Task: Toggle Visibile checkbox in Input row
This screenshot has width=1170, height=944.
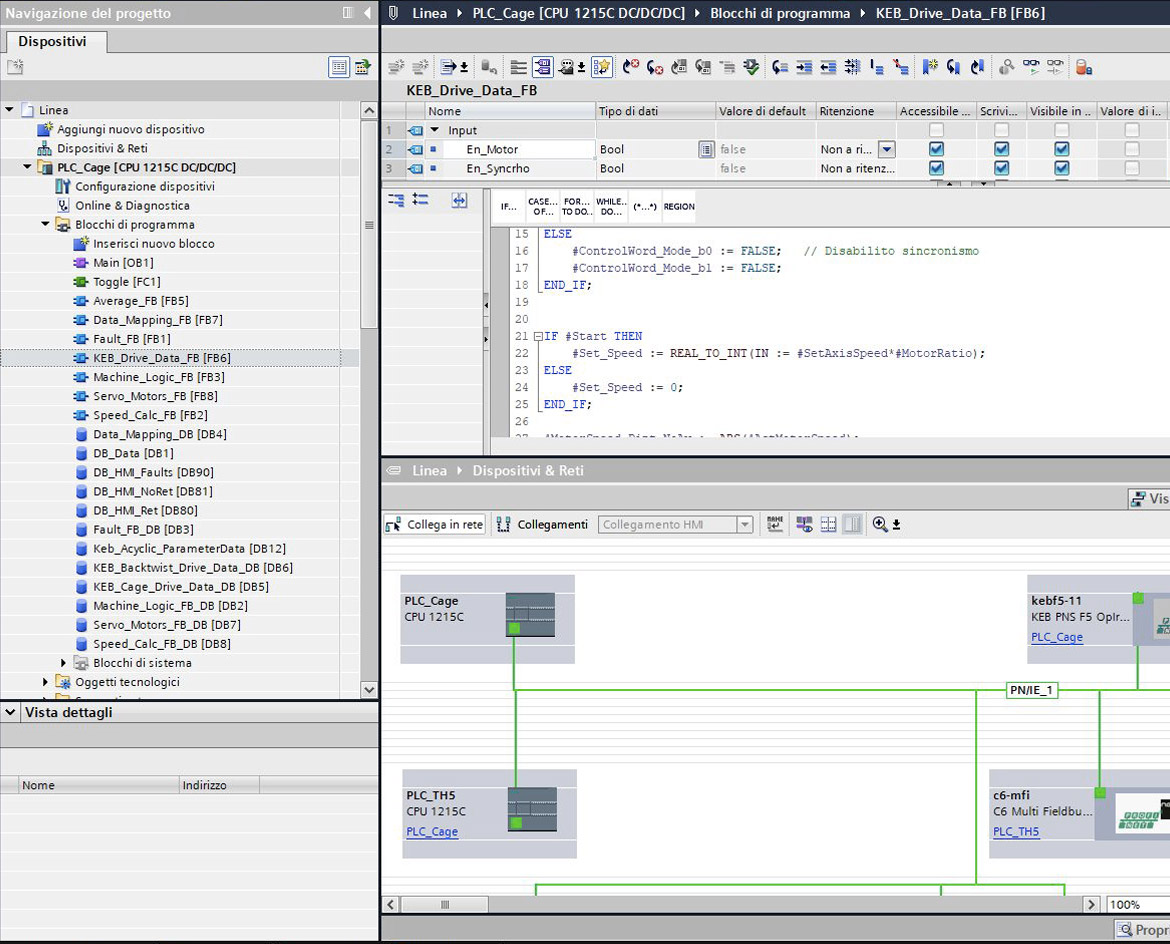Action: [x=1061, y=130]
